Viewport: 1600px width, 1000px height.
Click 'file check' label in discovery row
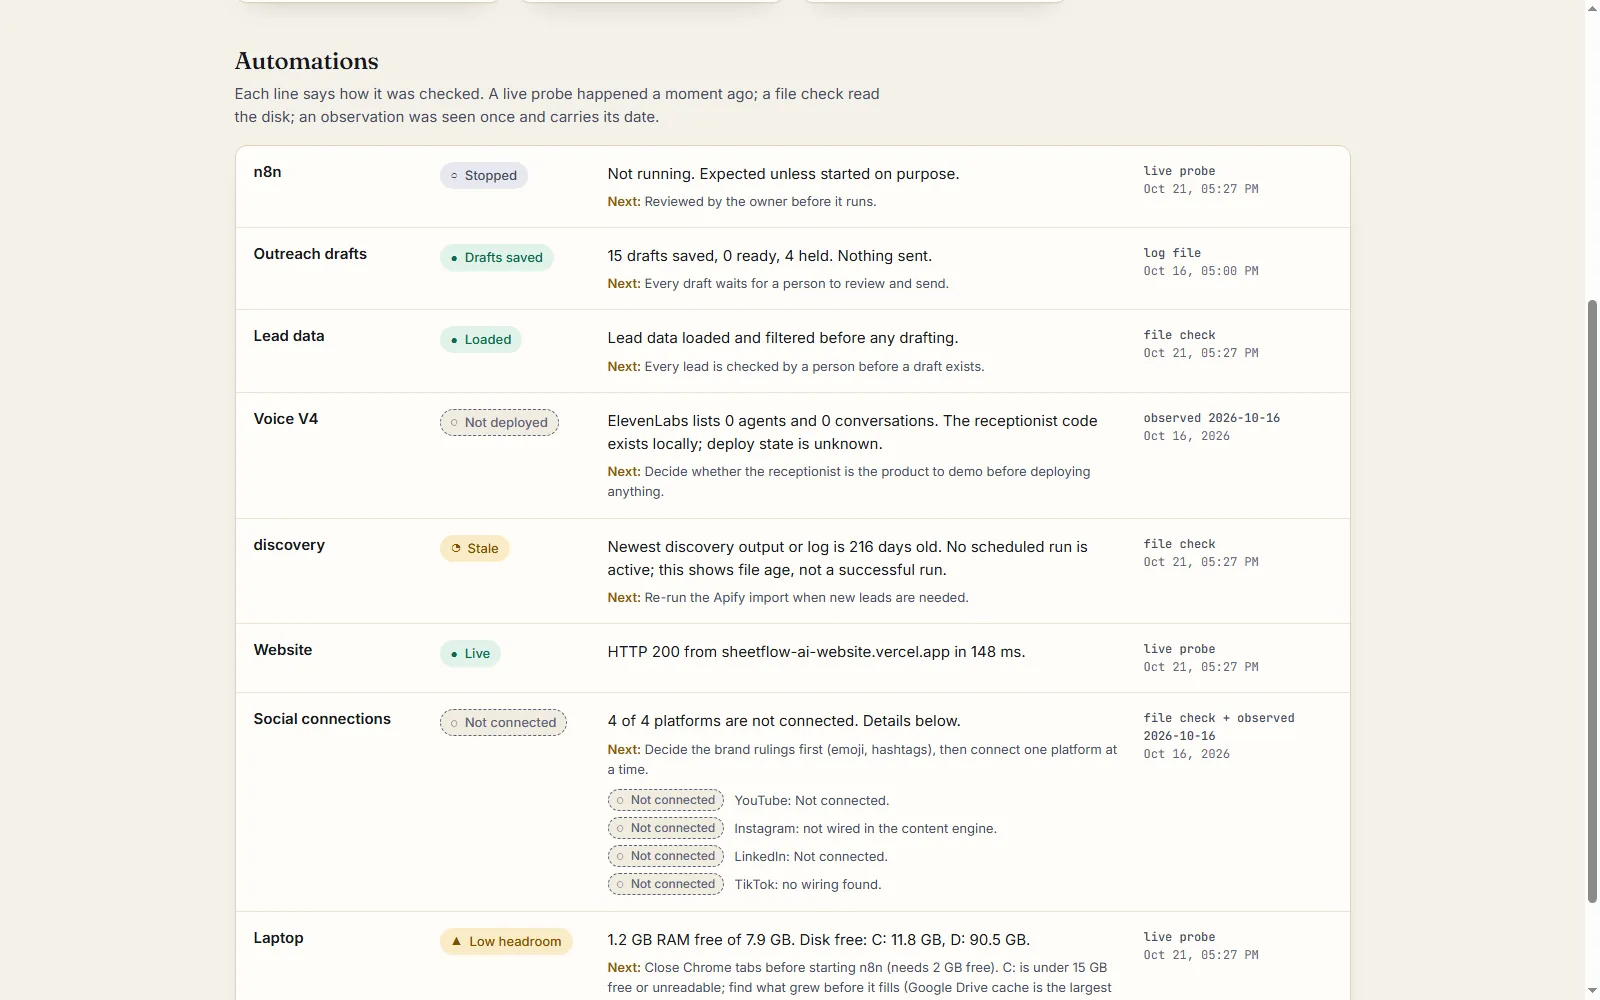point(1179,544)
